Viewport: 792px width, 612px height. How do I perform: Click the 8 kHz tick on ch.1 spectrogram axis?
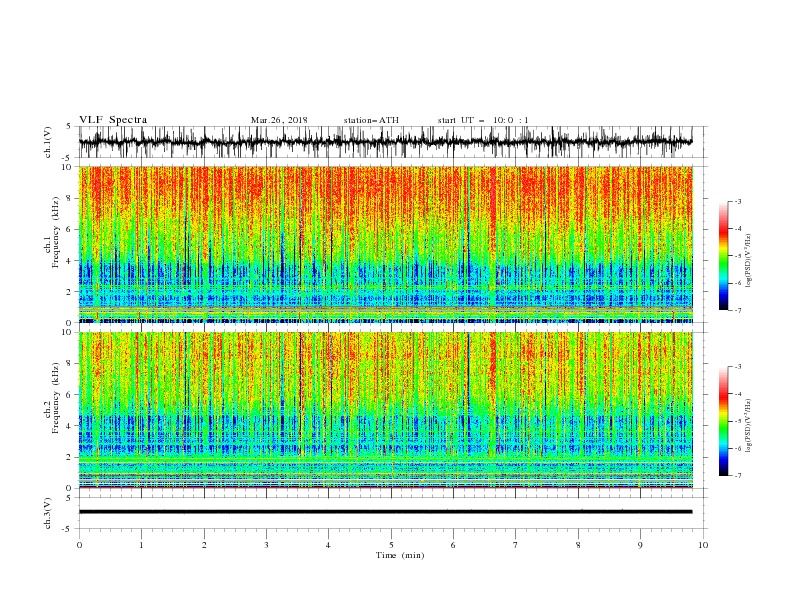70,198
